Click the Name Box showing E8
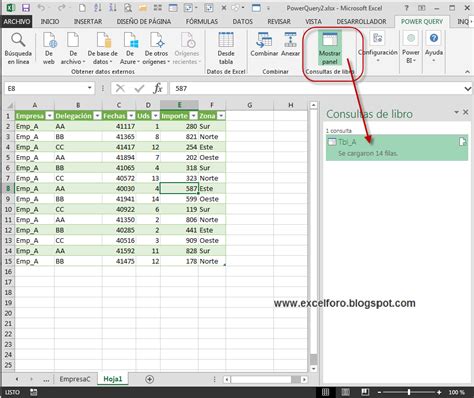Screen dimensions: 474x398 point(45,88)
